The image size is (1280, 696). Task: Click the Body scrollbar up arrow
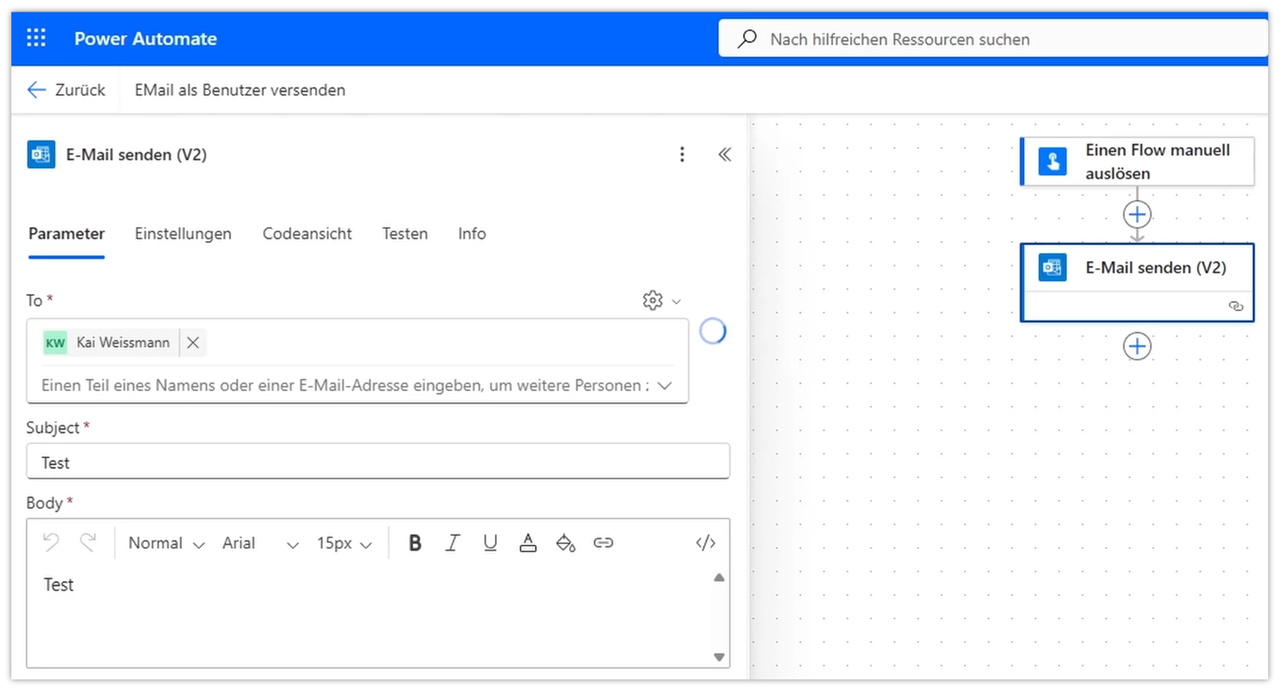coord(719,578)
